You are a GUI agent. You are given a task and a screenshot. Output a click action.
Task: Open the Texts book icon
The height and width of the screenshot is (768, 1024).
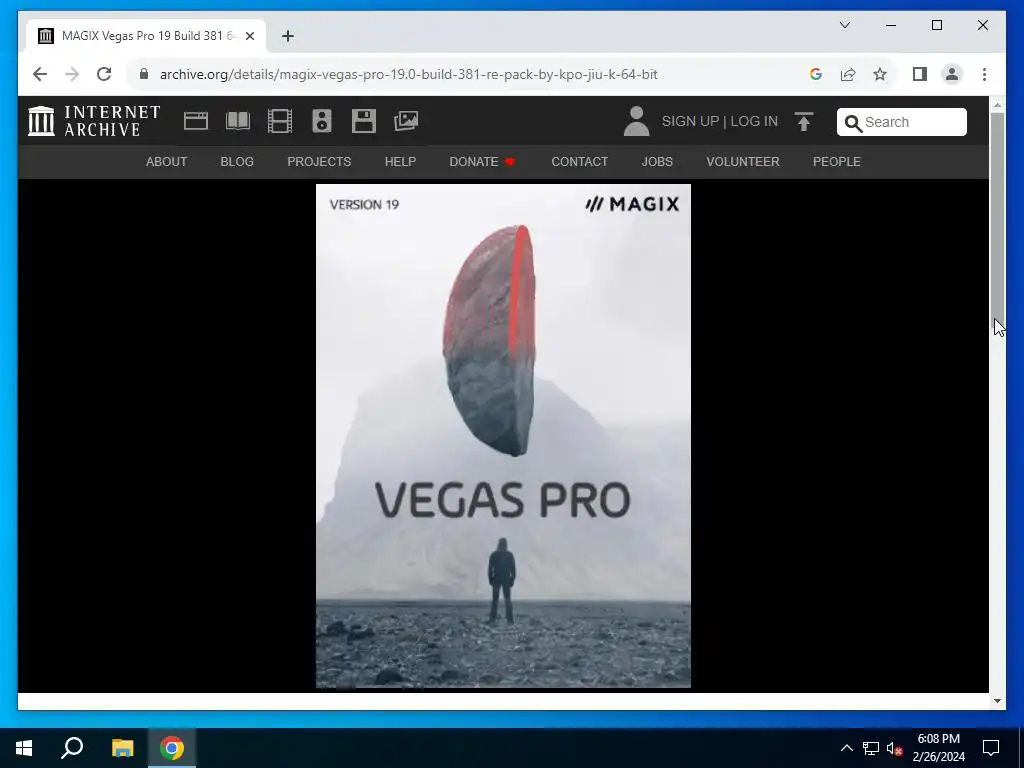[238, 121]
